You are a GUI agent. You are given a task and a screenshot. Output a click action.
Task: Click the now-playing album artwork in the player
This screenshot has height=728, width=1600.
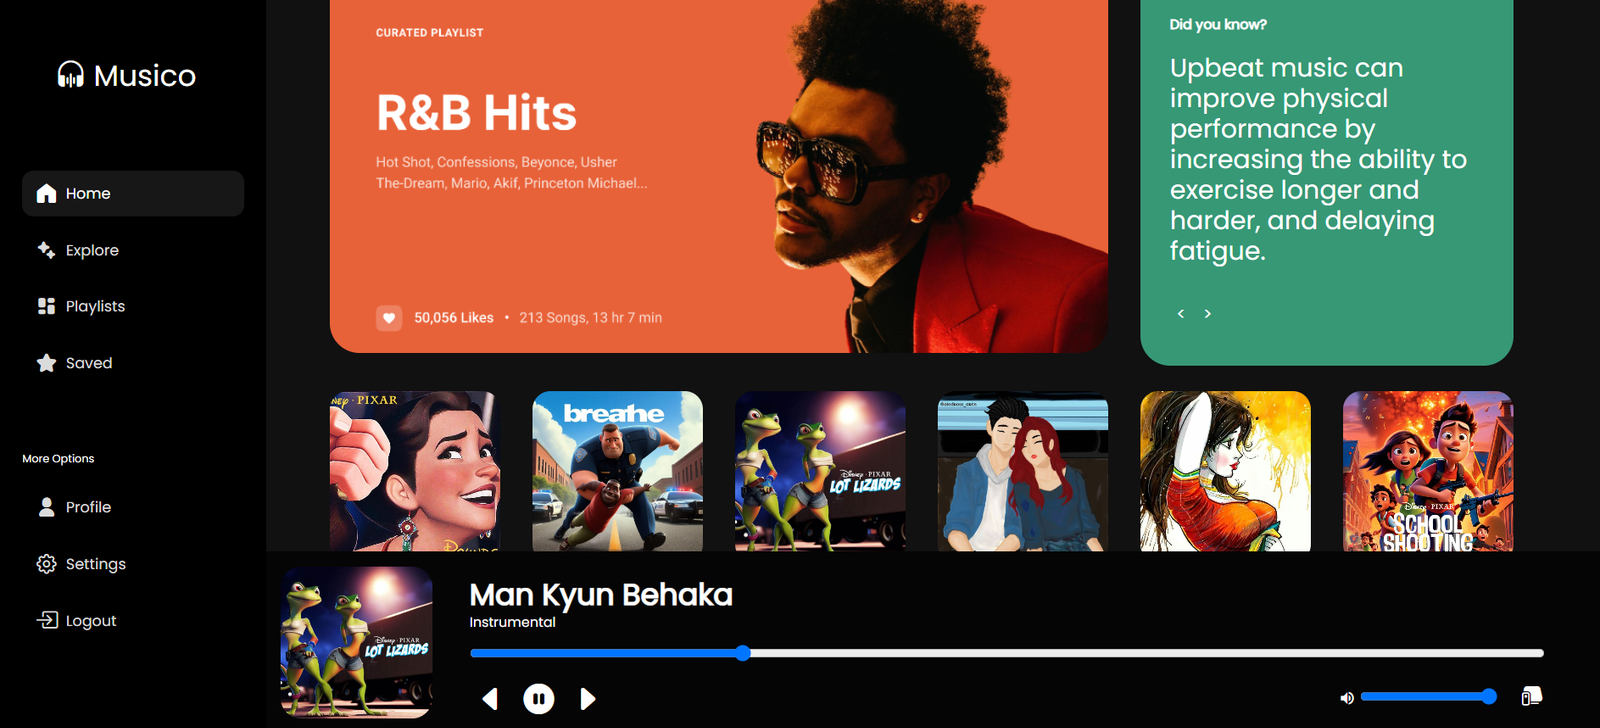click(x=357, y=643)
